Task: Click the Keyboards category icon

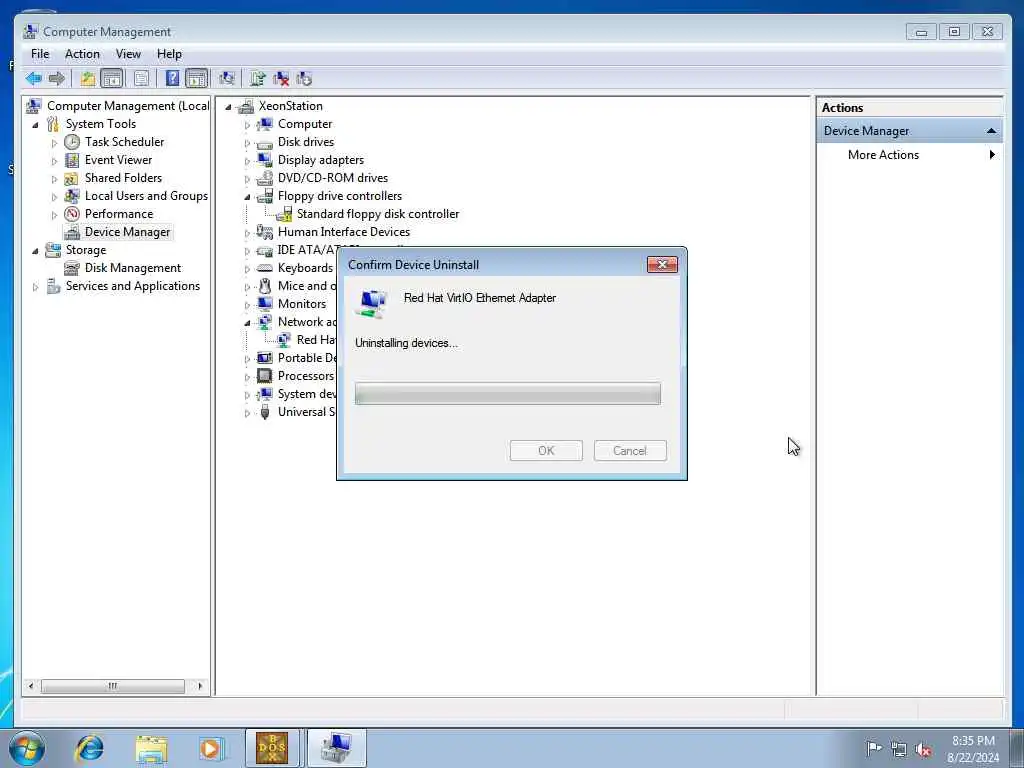Action: tap(264, 268)
